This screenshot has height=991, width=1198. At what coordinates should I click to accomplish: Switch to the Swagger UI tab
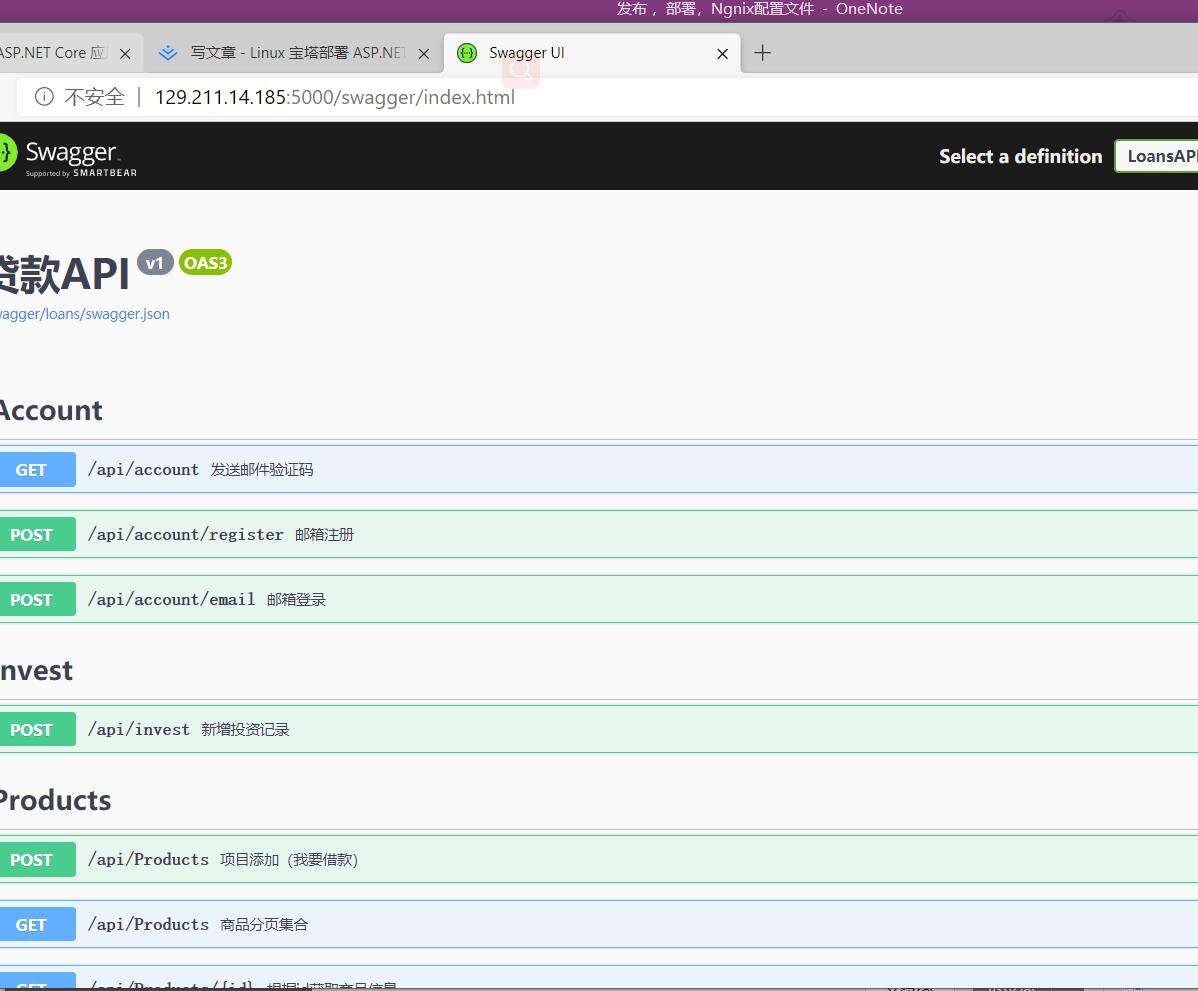[x=591, y=53]
